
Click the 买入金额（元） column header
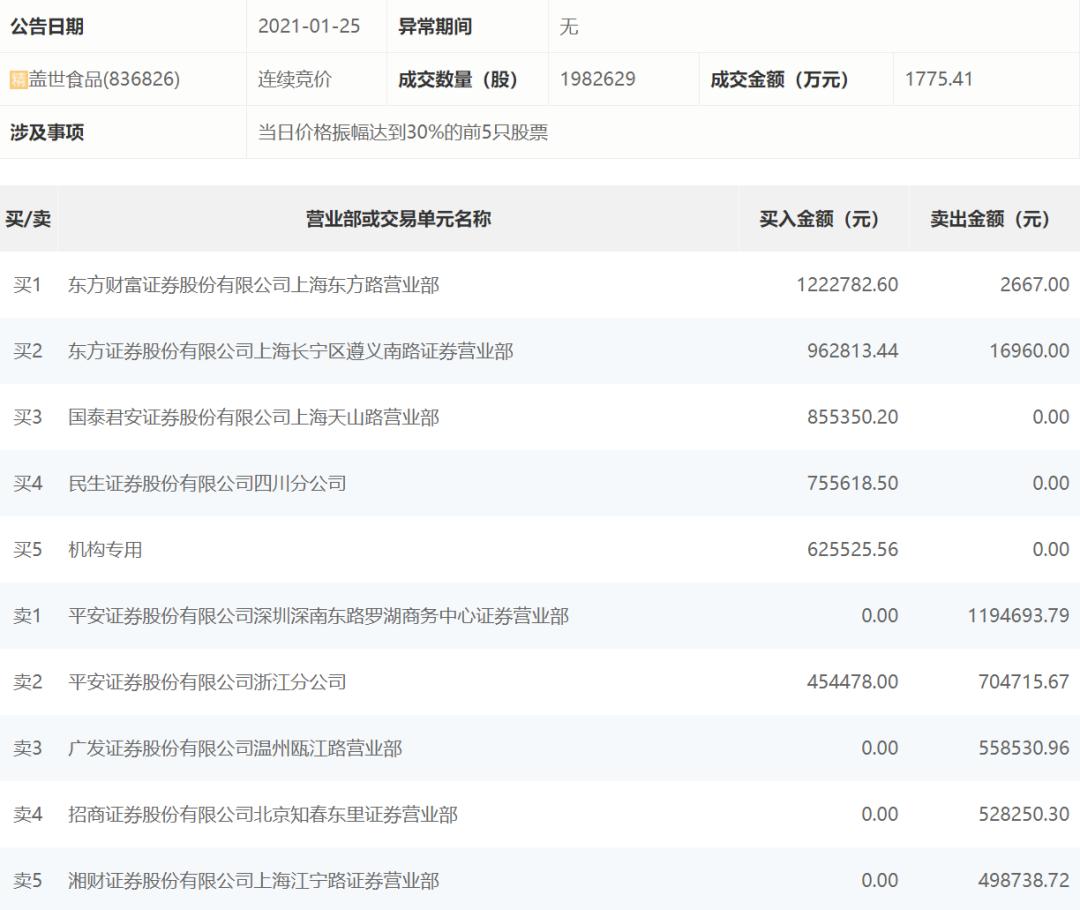point(819,219)
